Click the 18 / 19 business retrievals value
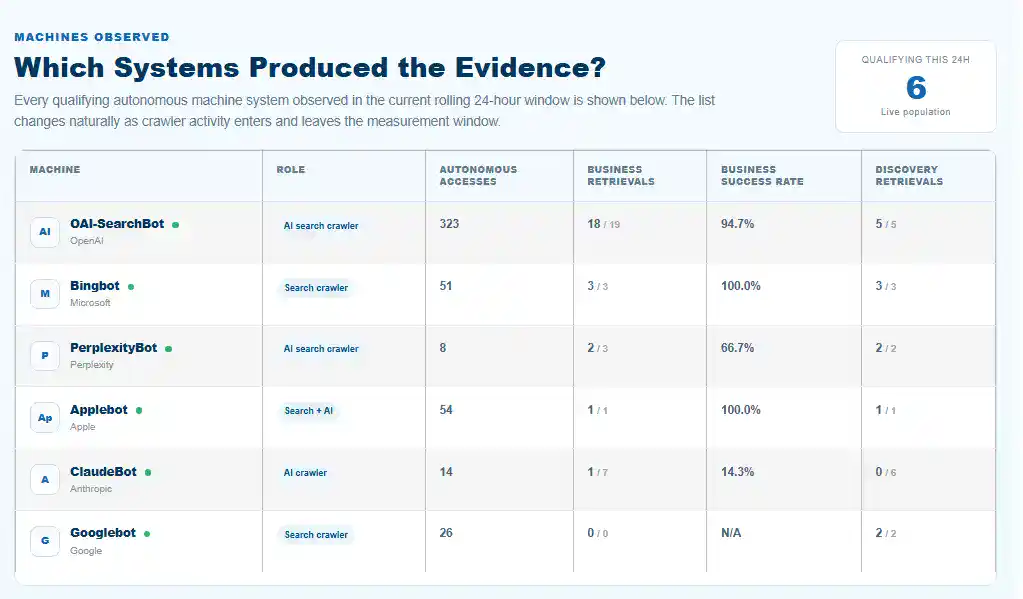 (603, 224)
